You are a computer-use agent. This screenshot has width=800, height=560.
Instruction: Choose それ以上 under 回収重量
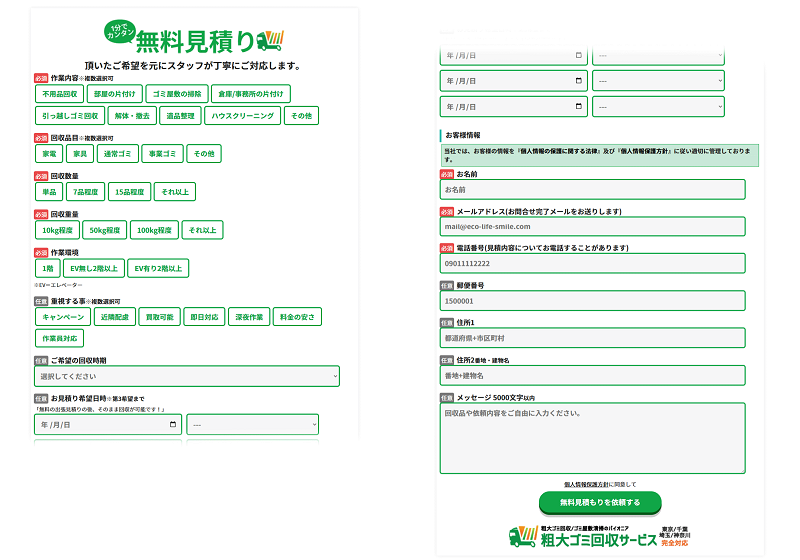(x=202, y=230)
